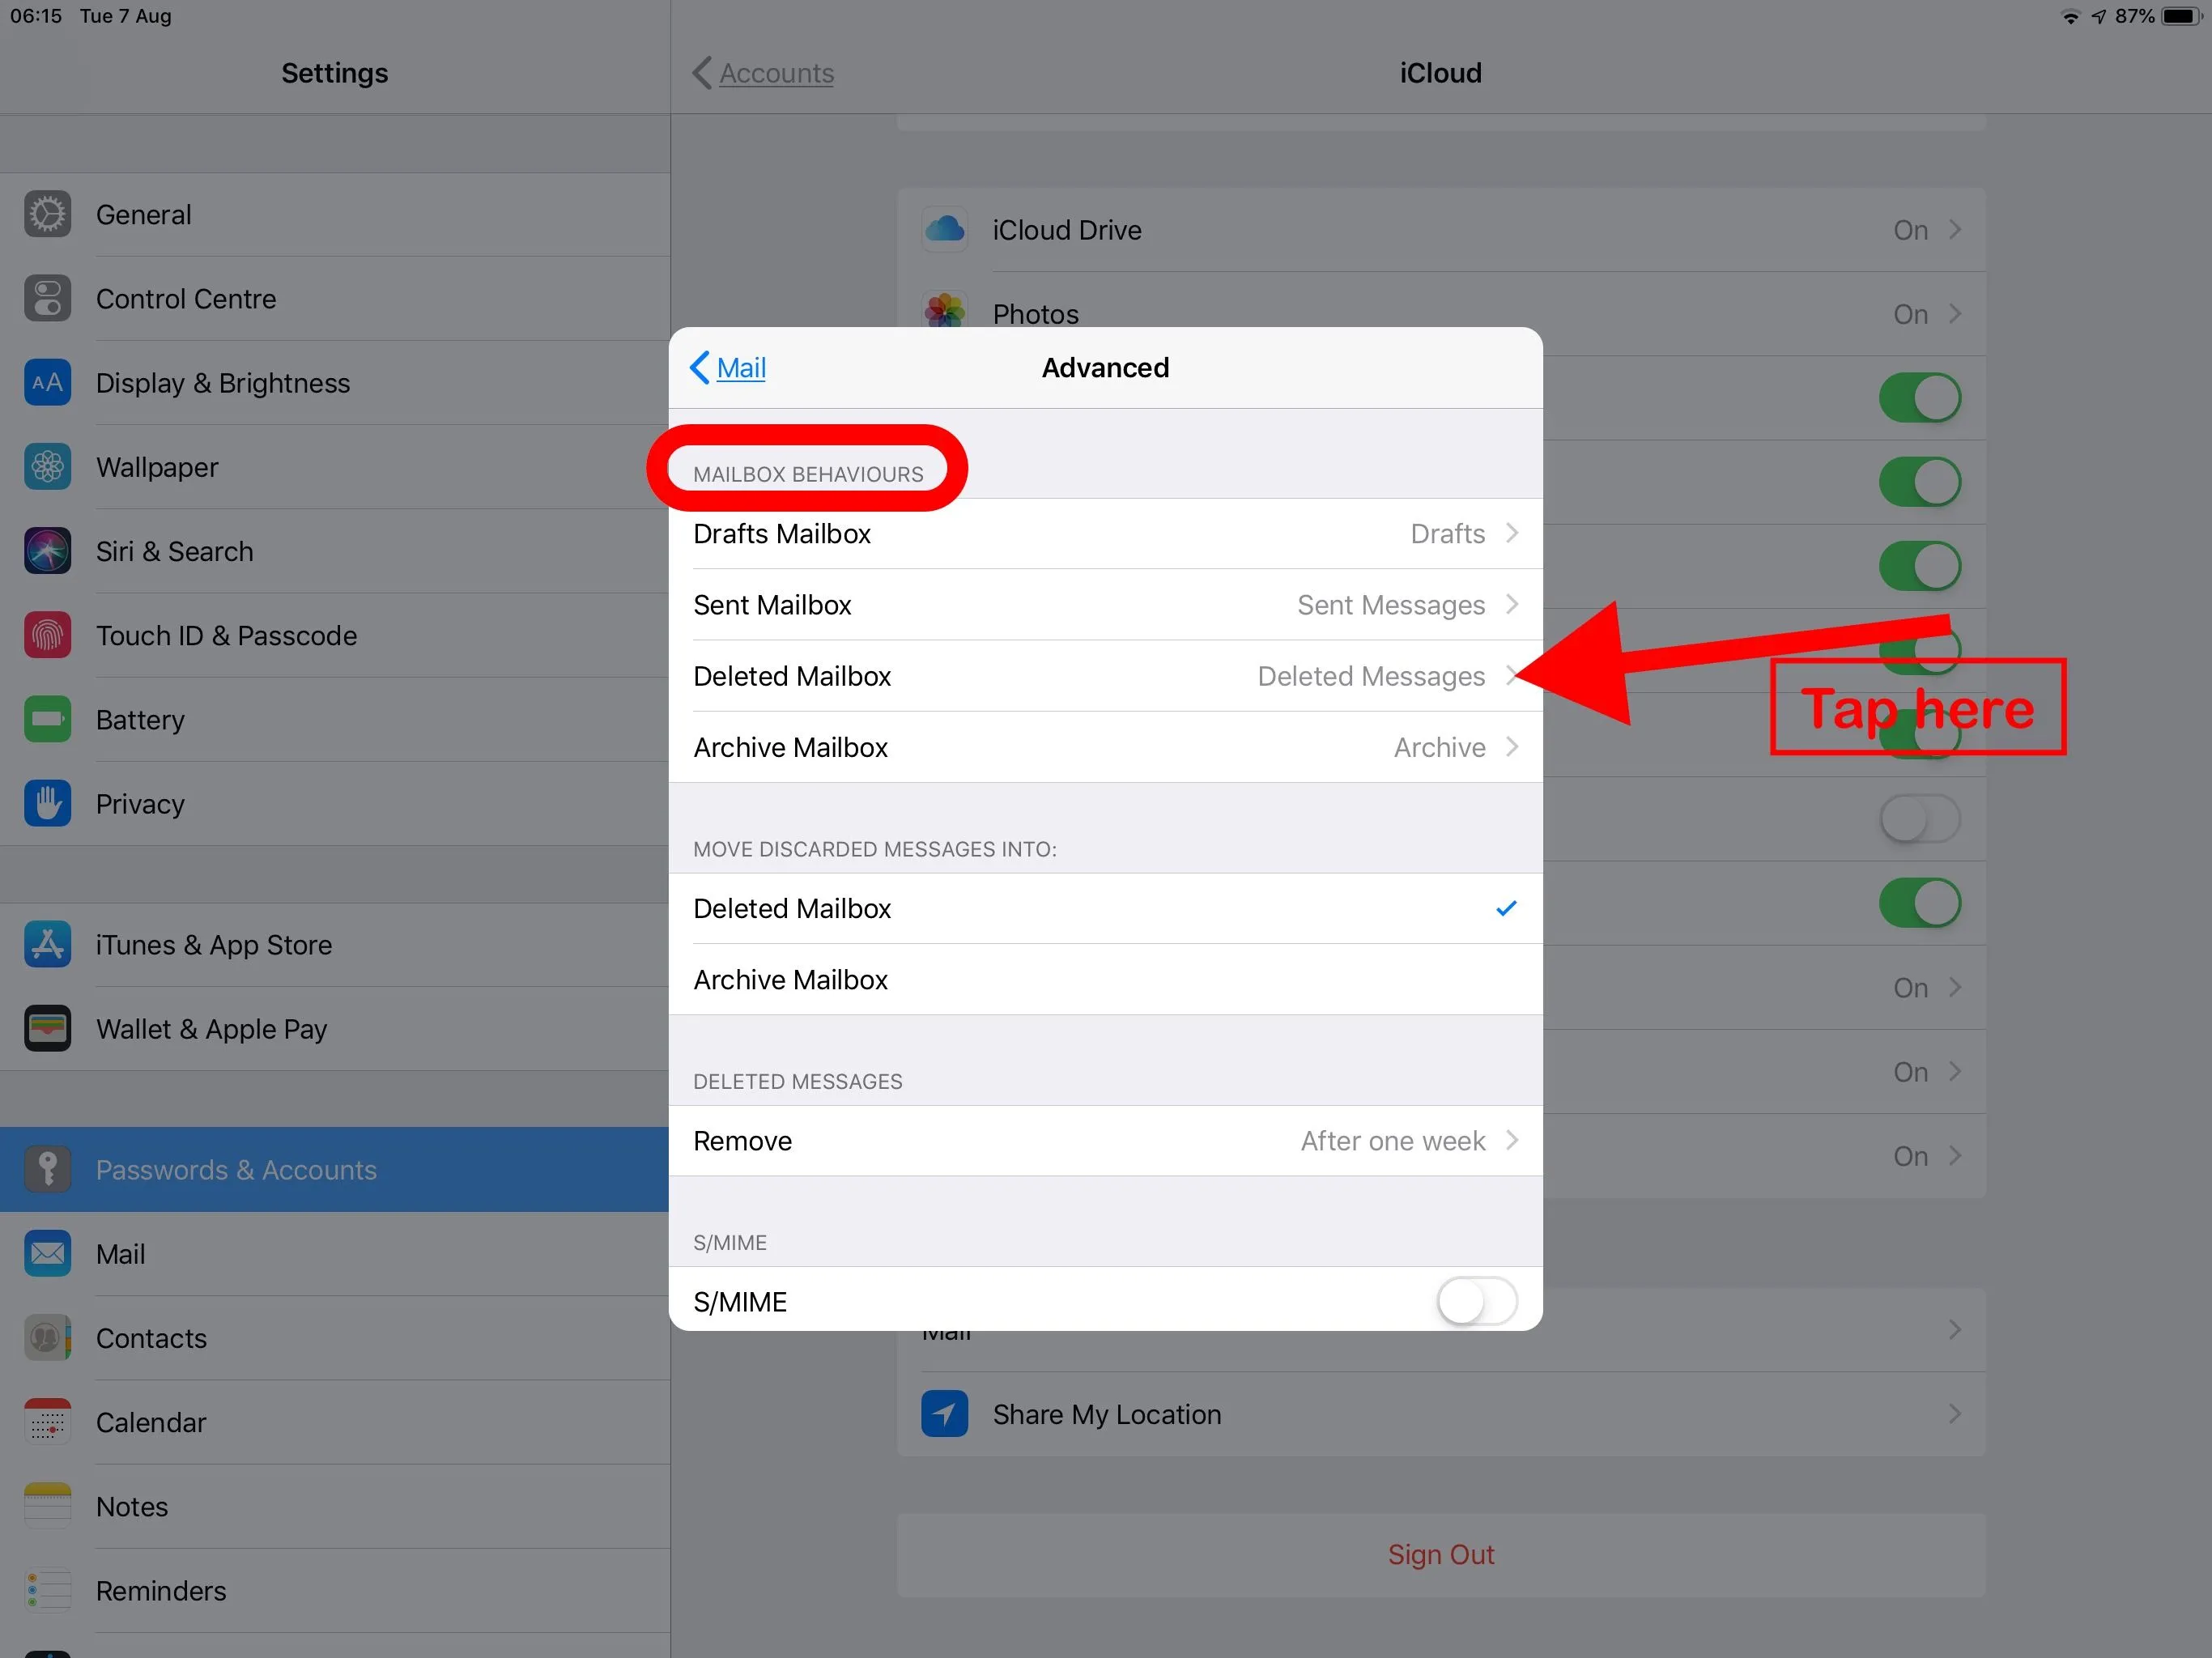Select Deleted Mailbox for discarded messages
Viewport: 2212px width, 1658px height.
click(x=1105, y=908)
